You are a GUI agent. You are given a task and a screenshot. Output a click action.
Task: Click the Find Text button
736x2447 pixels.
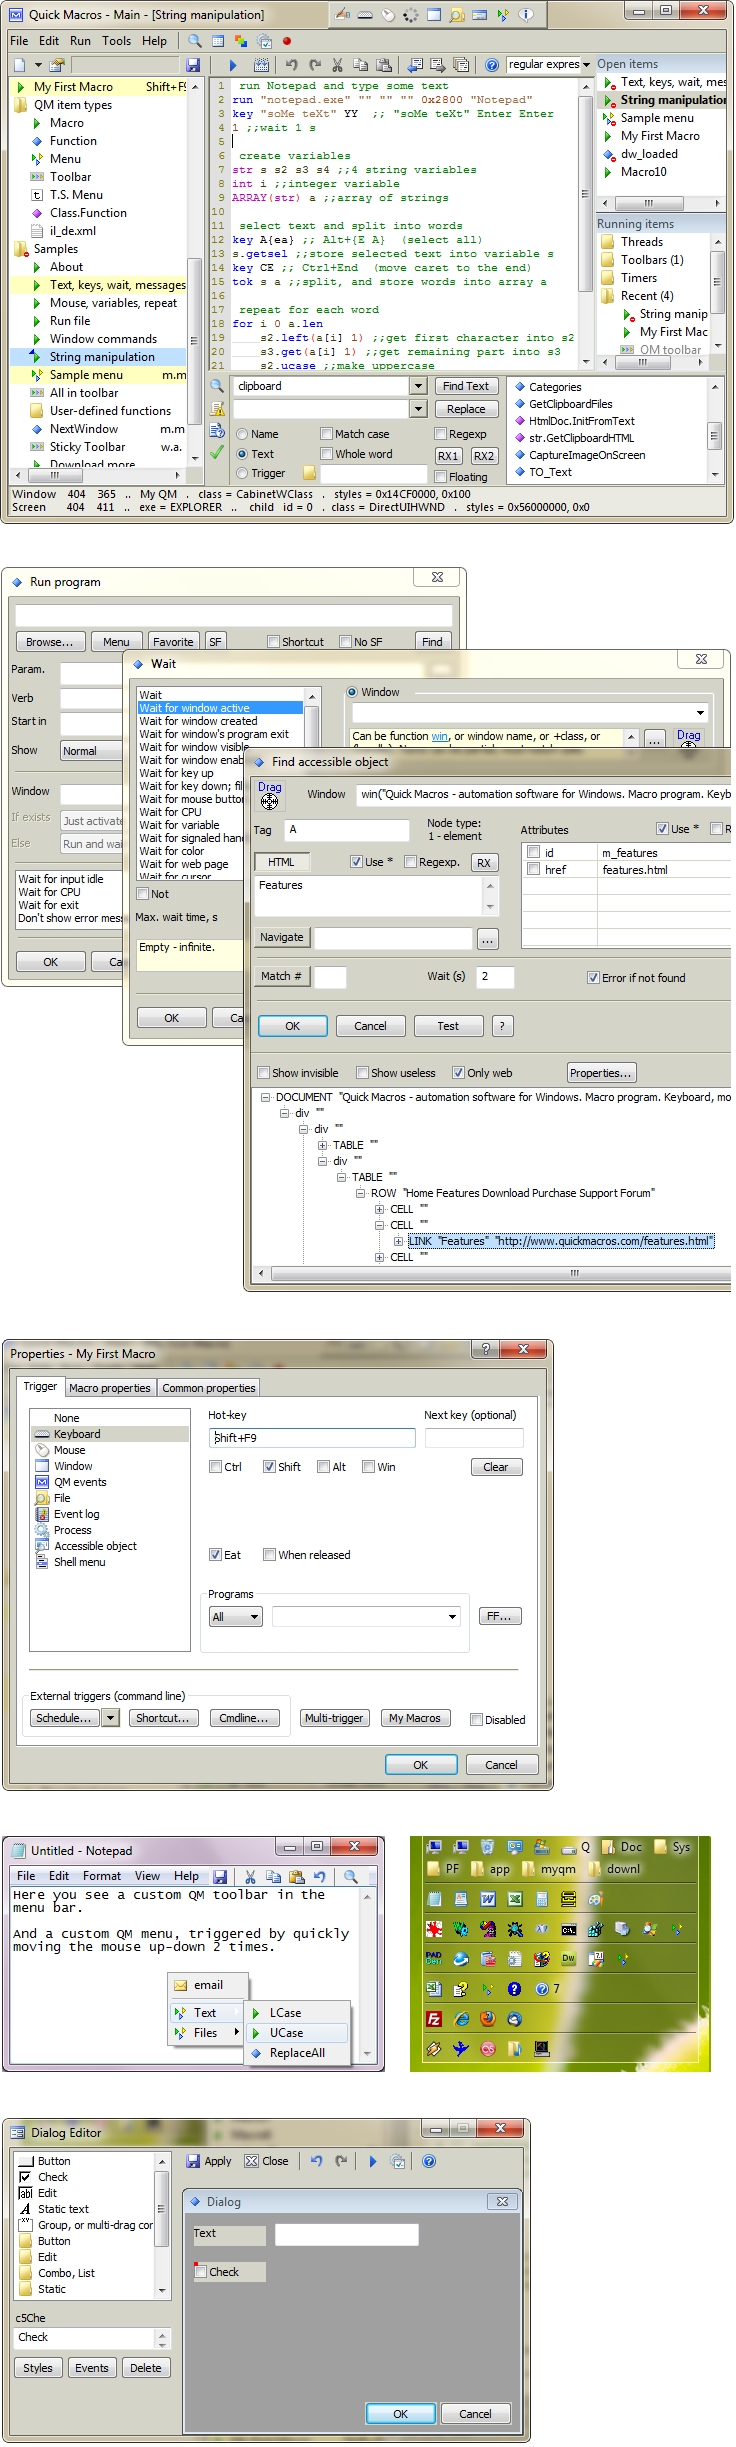(x=466, y=386)
